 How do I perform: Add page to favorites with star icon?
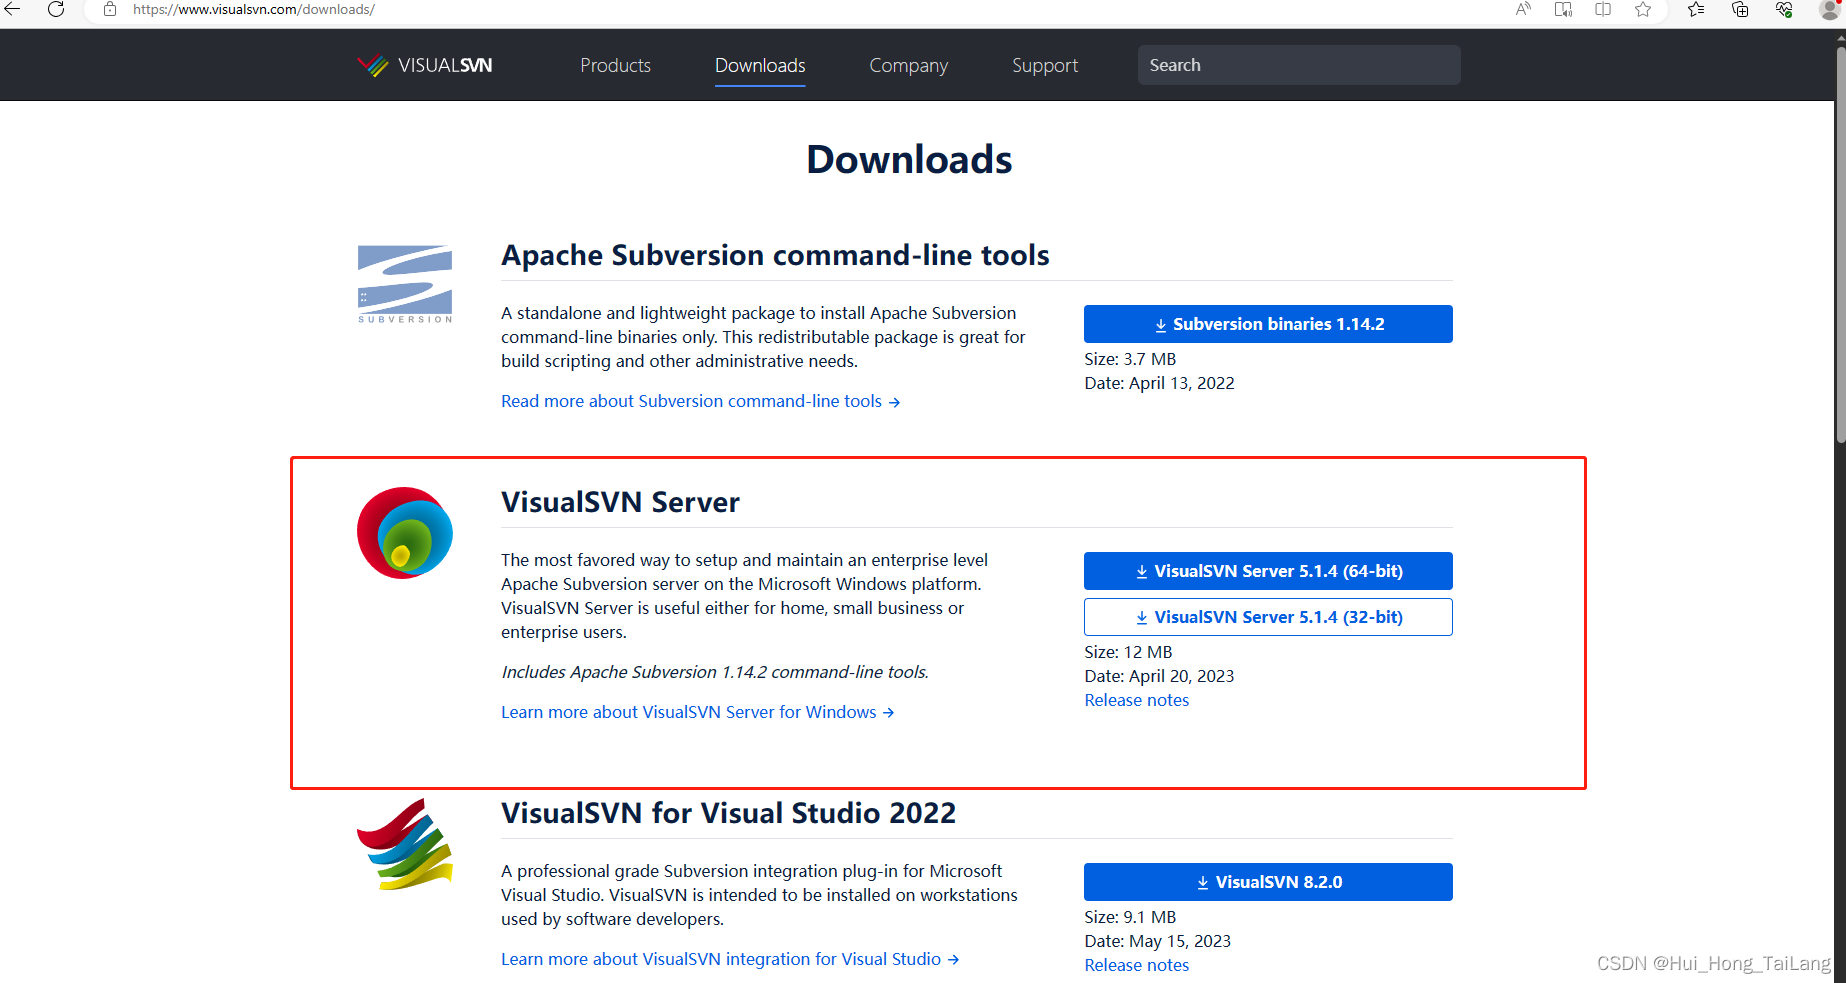coord(1643,9)
